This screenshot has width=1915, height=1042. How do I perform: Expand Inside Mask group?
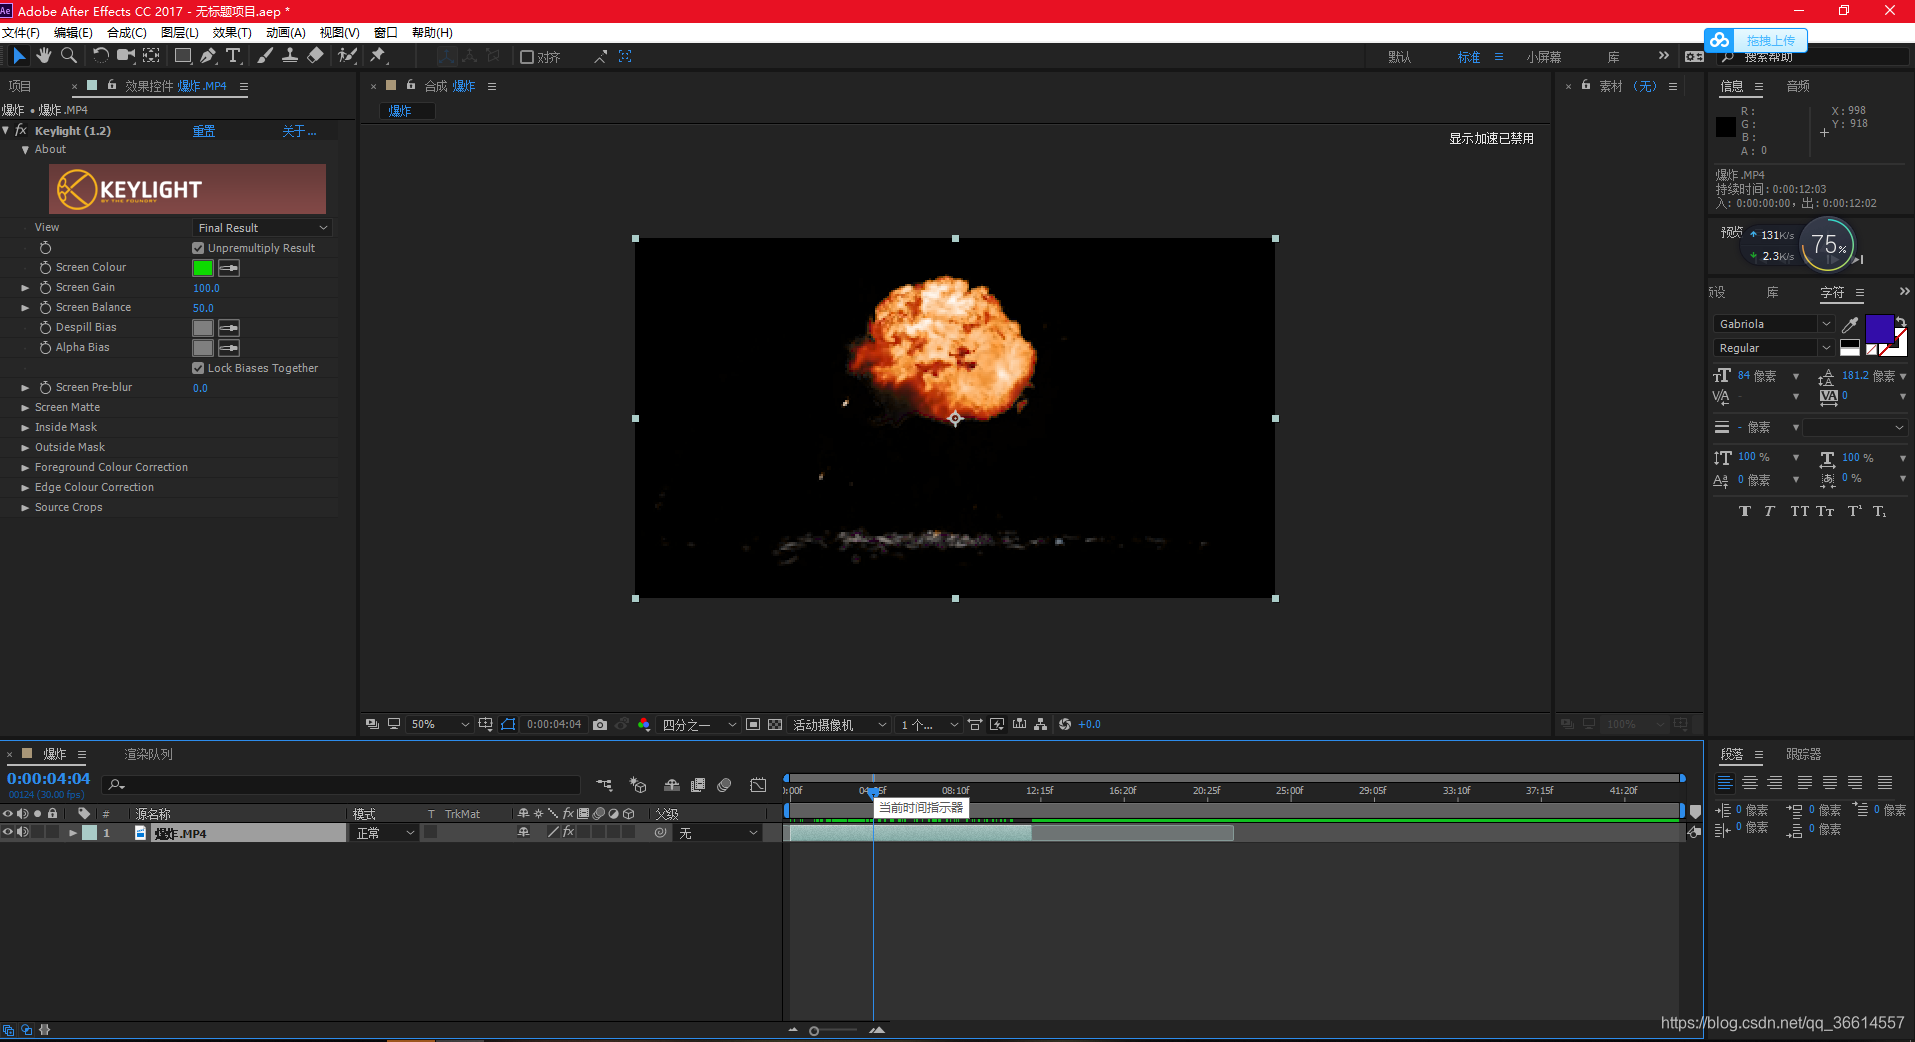tap(25, 428)
